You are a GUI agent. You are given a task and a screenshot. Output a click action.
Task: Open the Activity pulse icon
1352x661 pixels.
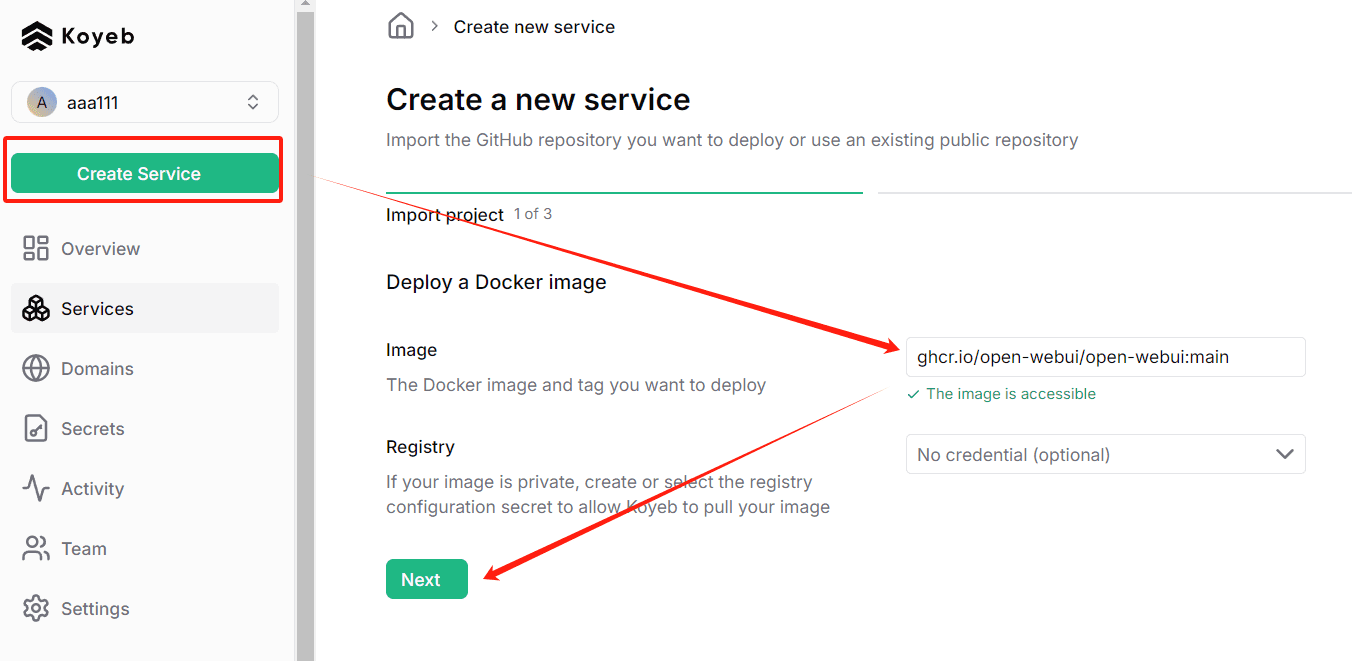tap(36, 488)
